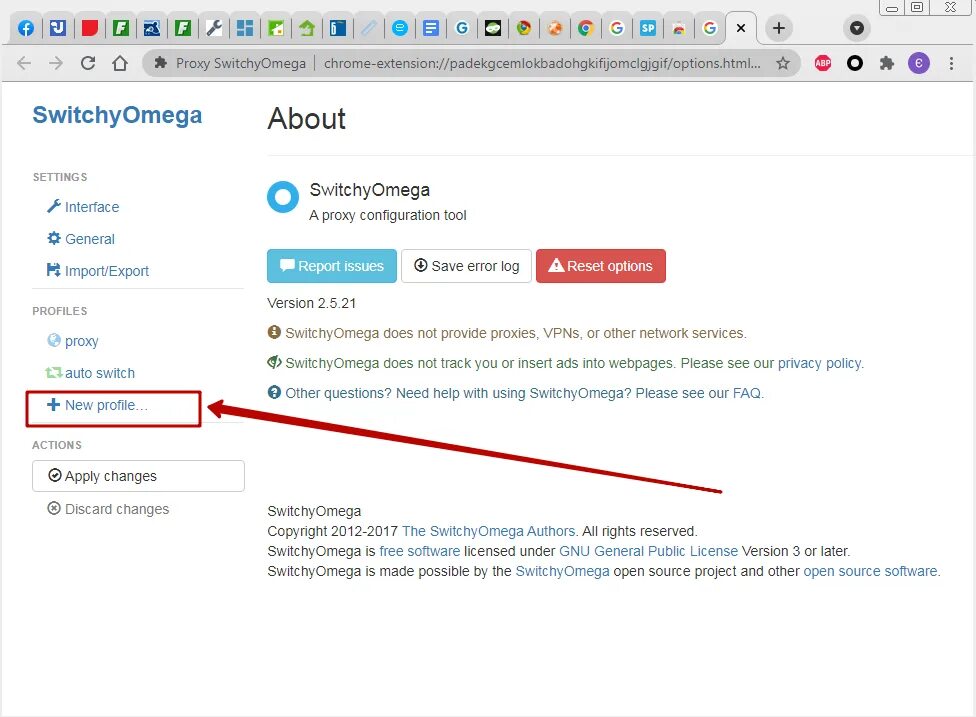
Task: Click the About page heading
Action: [307, 118]
